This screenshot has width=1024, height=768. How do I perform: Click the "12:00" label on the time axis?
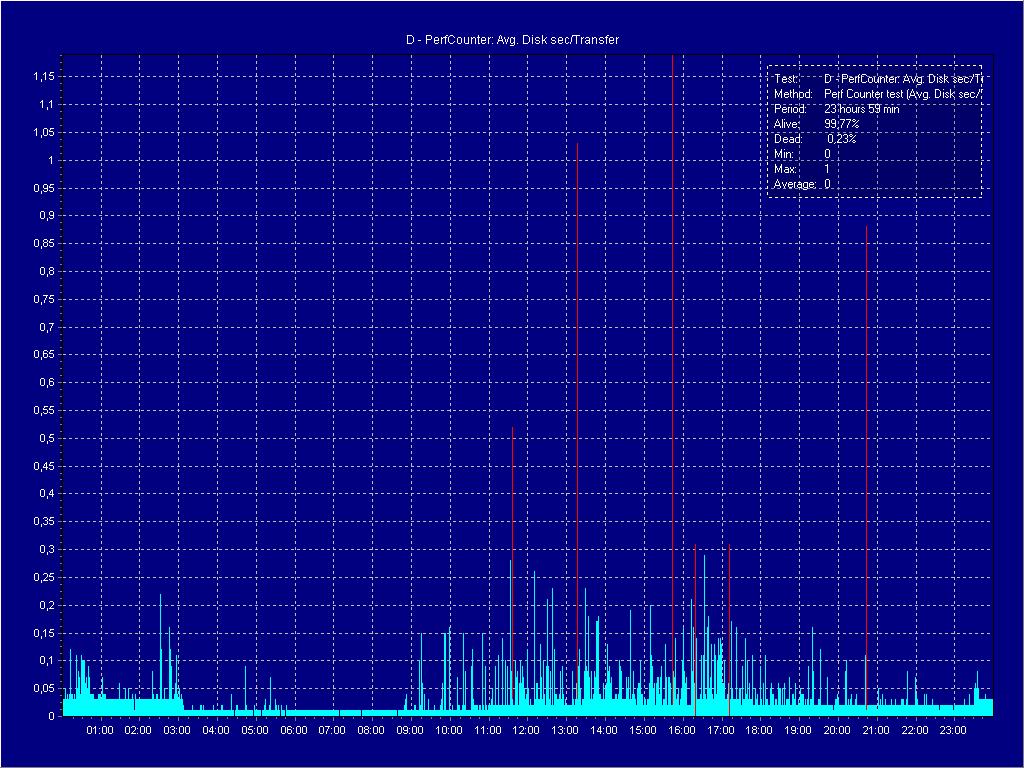[x=526, y=730]
